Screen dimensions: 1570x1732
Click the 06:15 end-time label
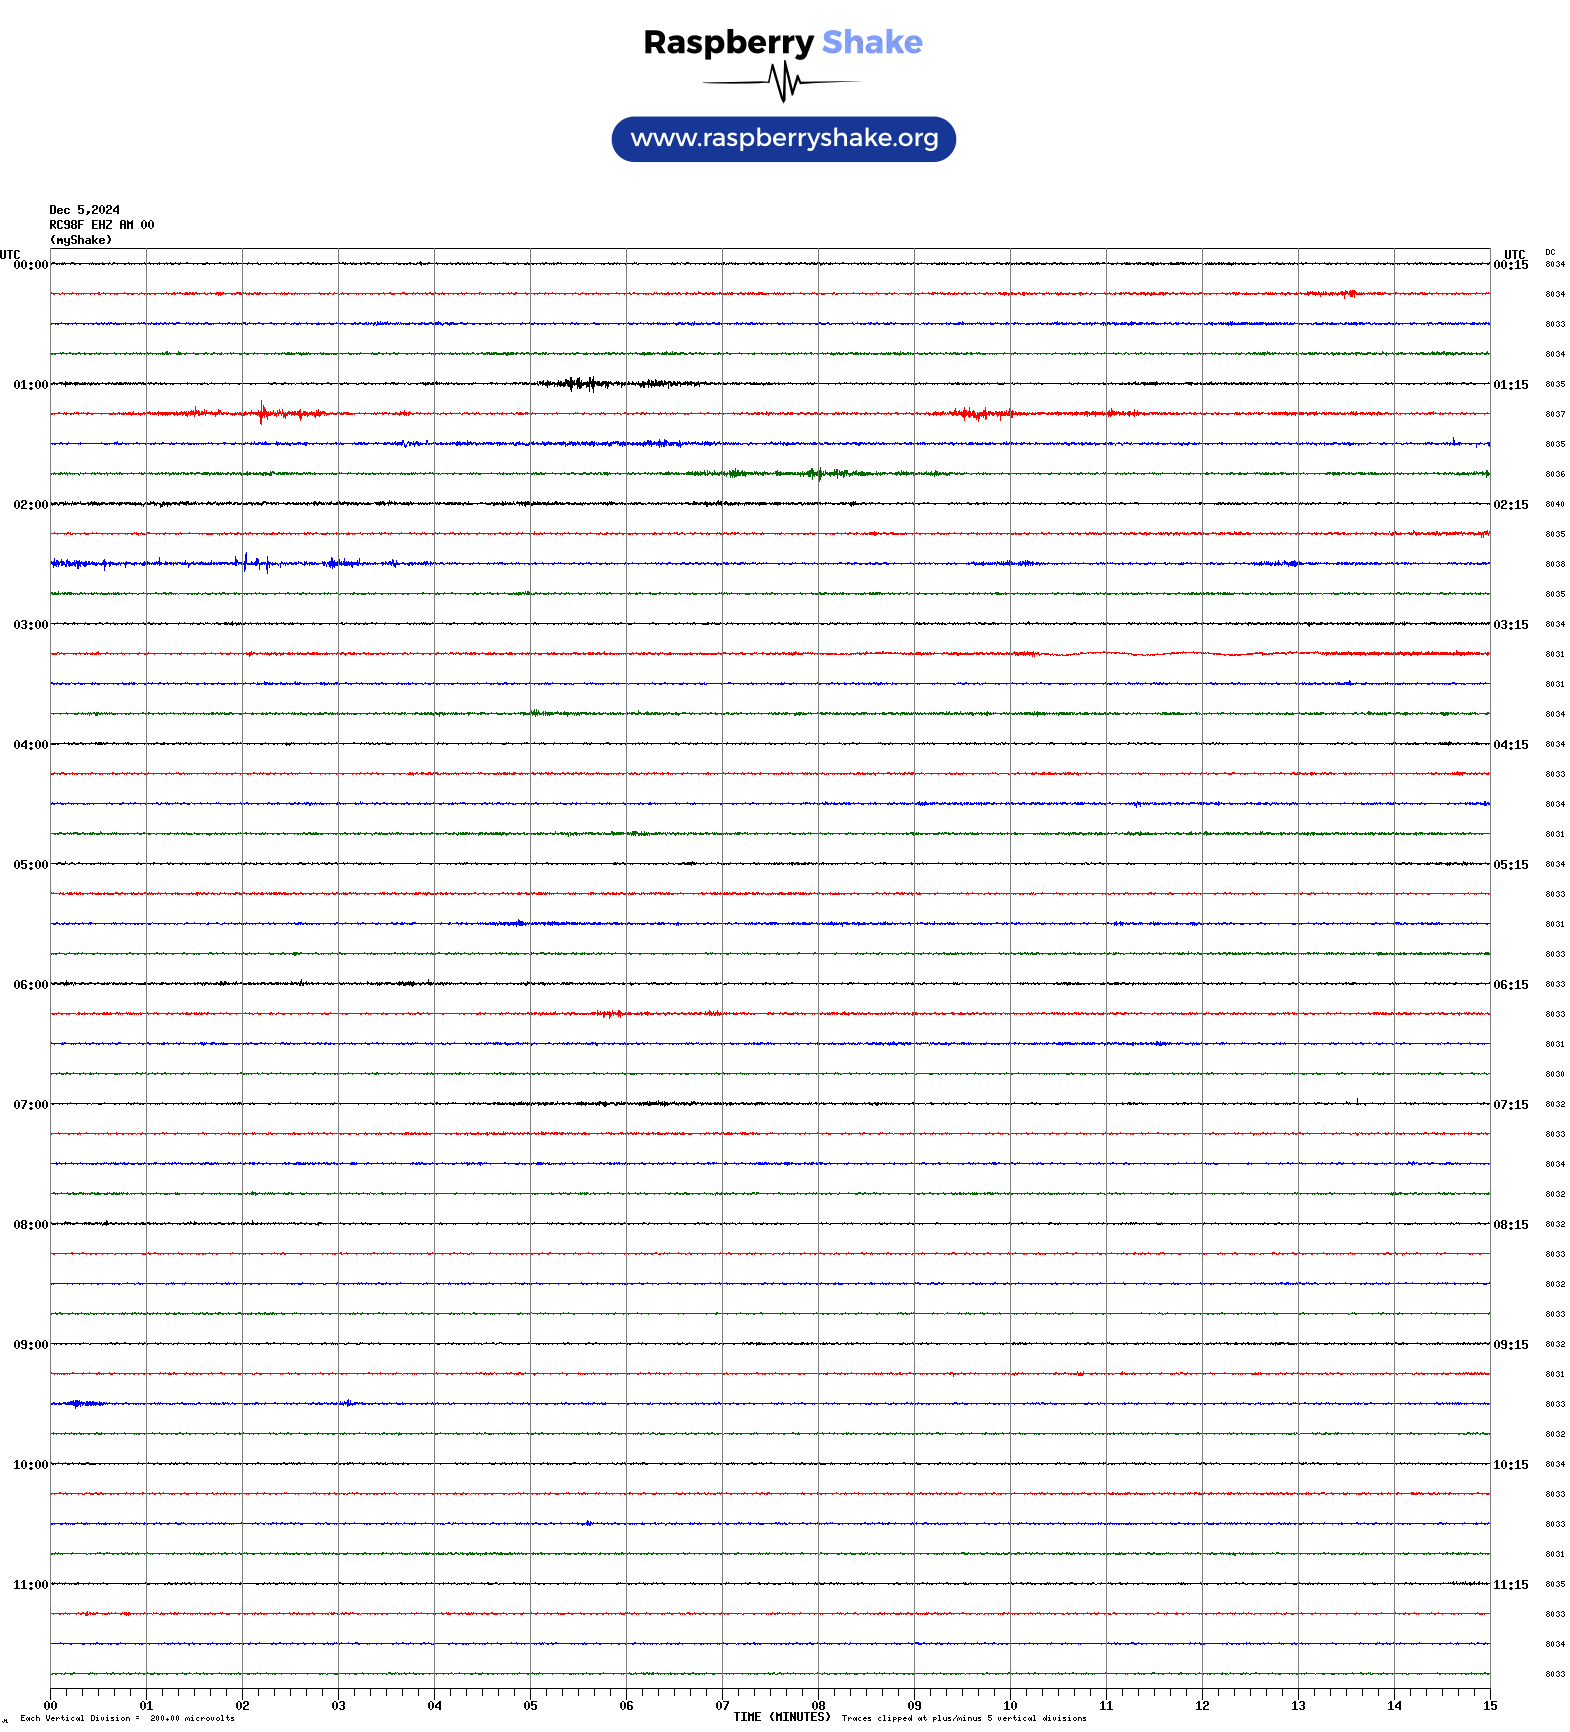point(1511,985)
